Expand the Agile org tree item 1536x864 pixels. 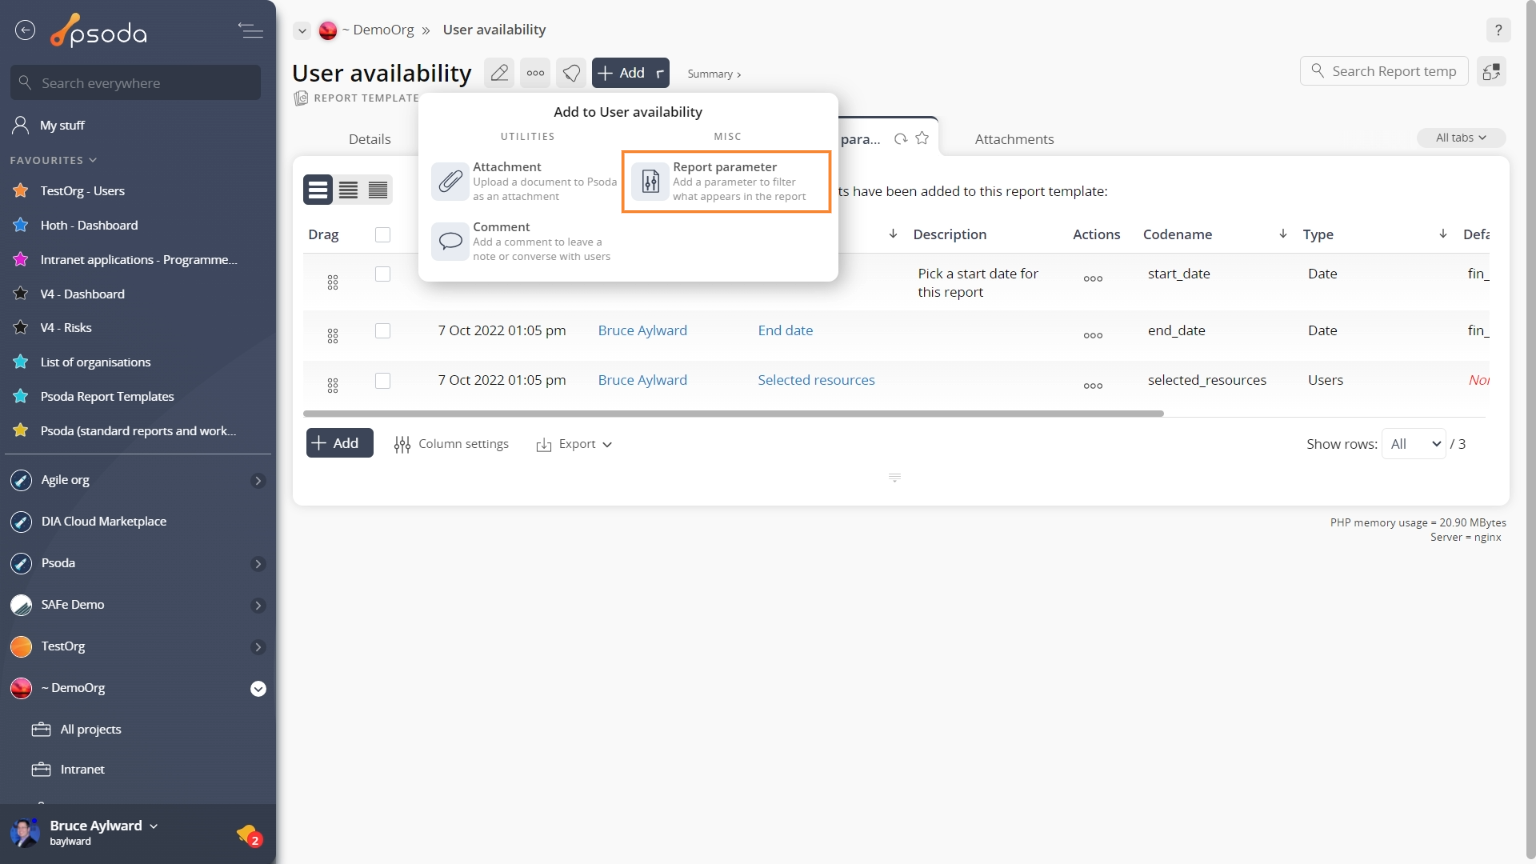pyautogui.click(x=258, y=481)
